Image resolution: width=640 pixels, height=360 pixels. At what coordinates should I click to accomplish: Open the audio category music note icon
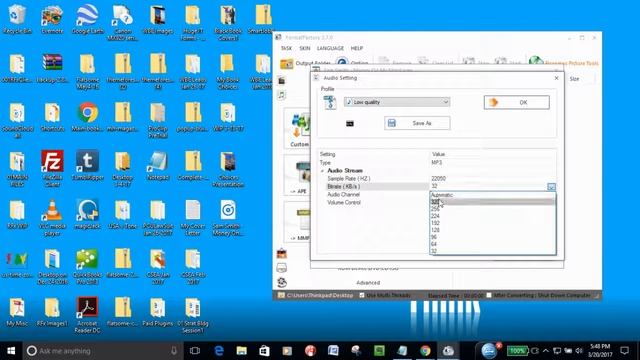point(282,95)
